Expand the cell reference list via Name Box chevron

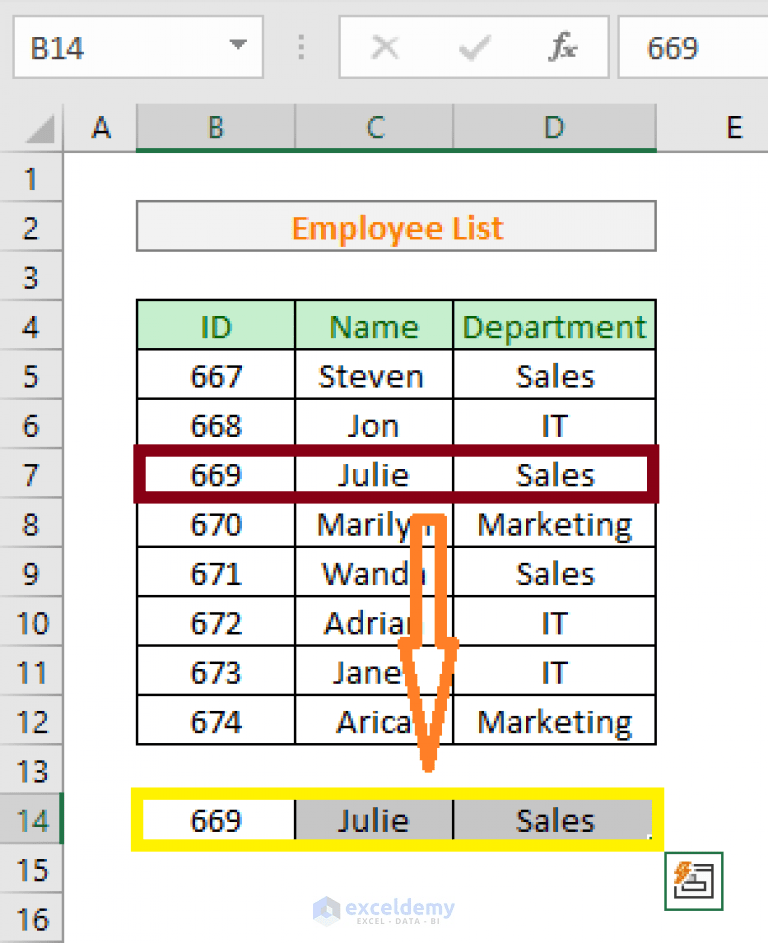coord(237,46)
